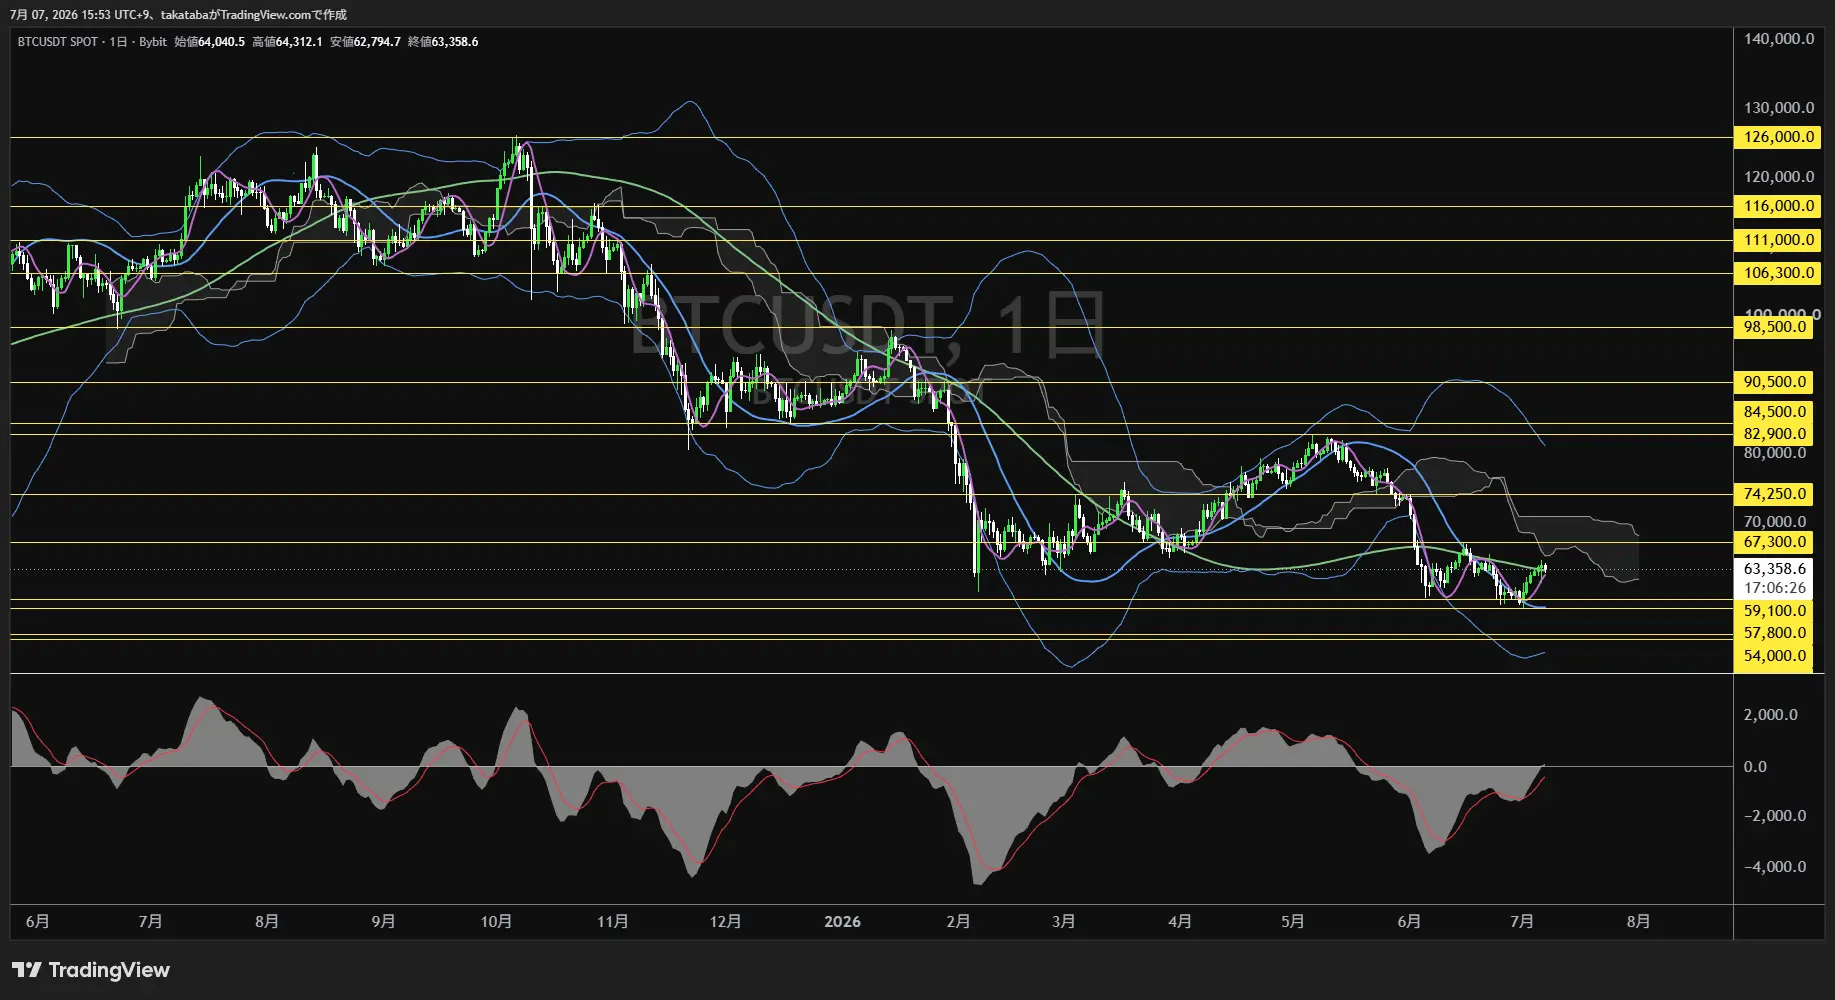Image resolution: width=1835 pixels, height=1000 pixels.
Task: Select the 116,000.0 yellow price label
Action: coord(1778,206)
